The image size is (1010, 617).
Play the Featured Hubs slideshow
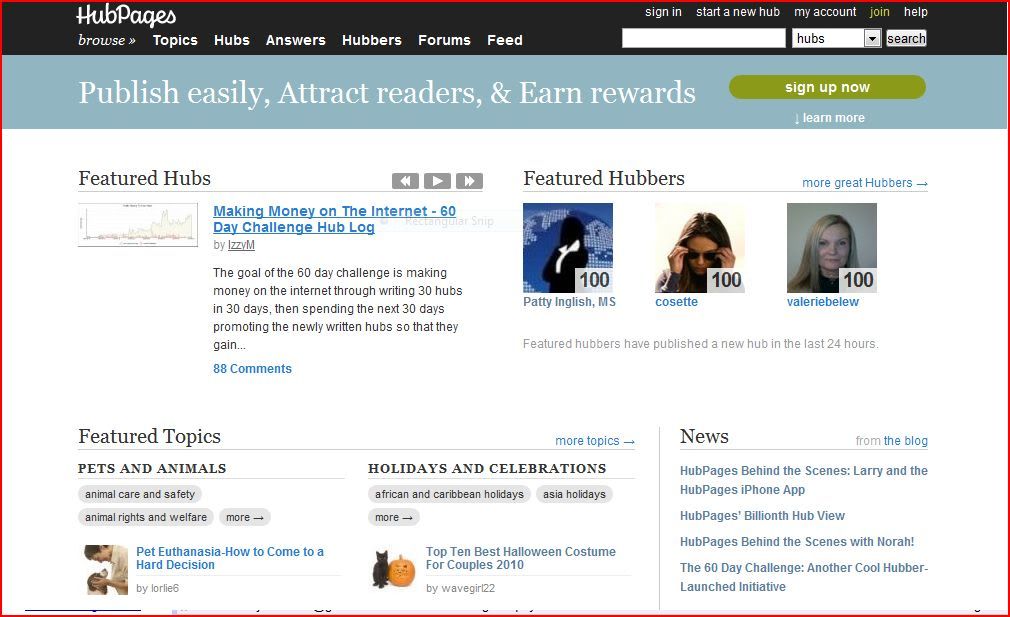click(x=437, y=181)
